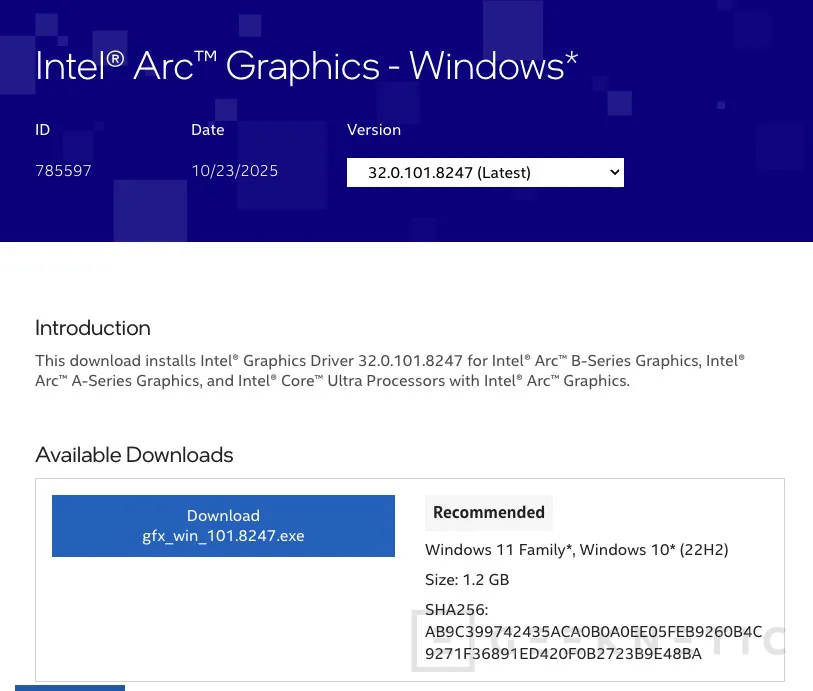The height and width of the screenshot is (691, 813).
Task: Click the filename gfx_win_101.8247.exe label
Action: (x=222, y=535)
